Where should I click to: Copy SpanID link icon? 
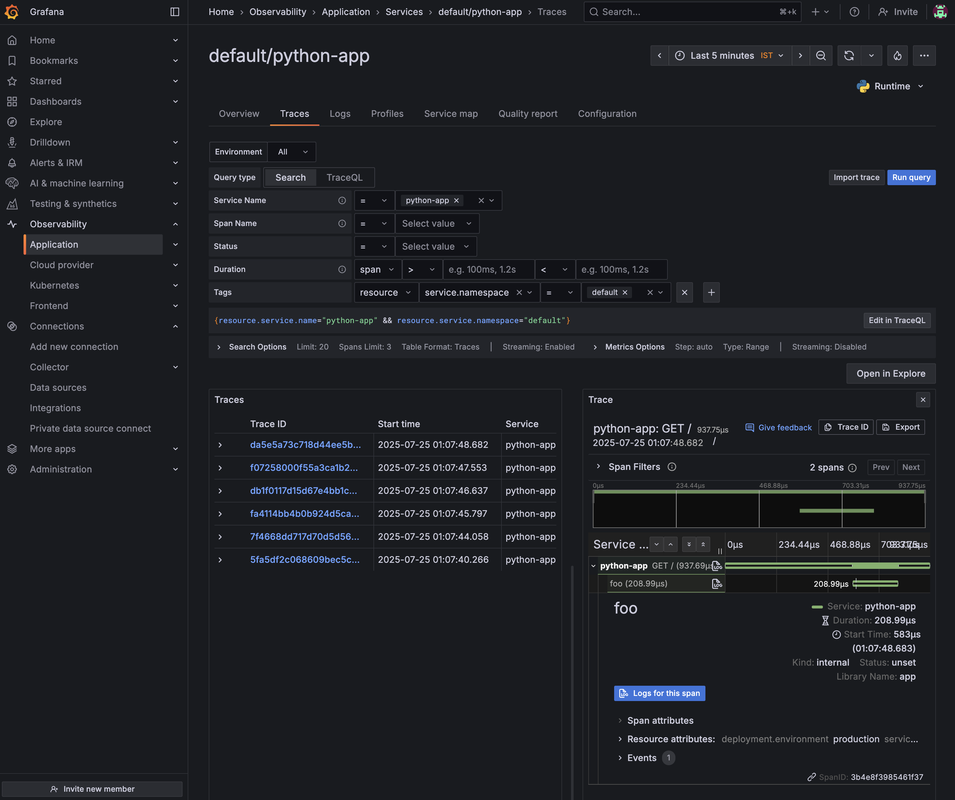pos(811,777)
